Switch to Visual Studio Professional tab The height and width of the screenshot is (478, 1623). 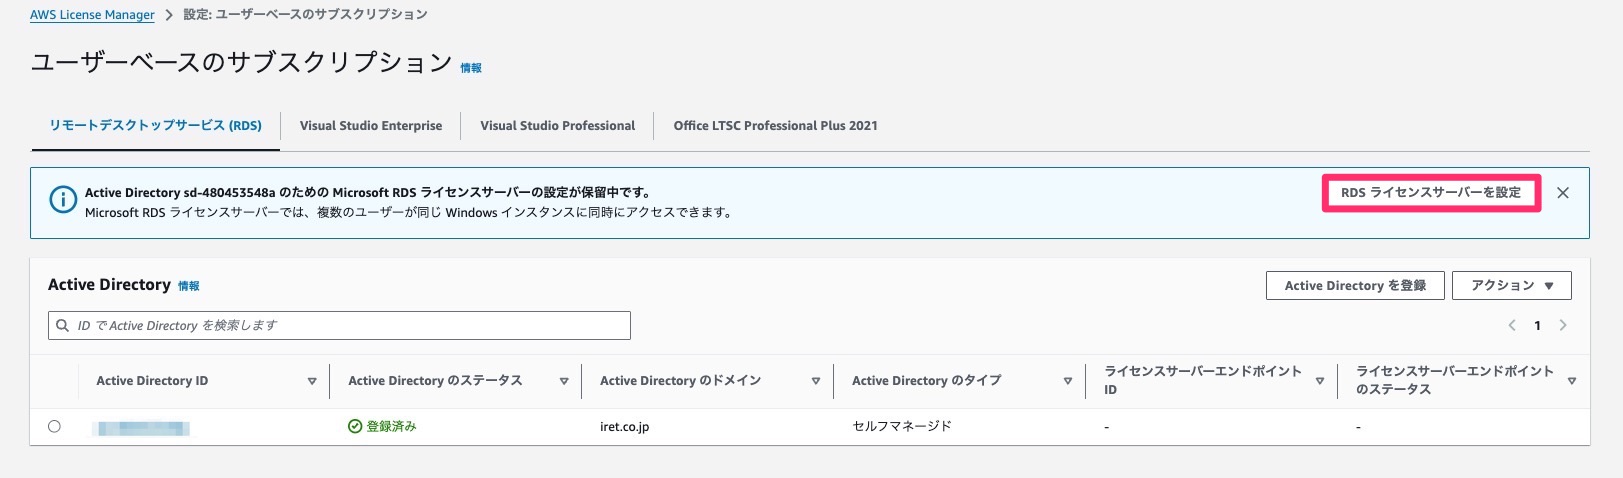[557, 126]
